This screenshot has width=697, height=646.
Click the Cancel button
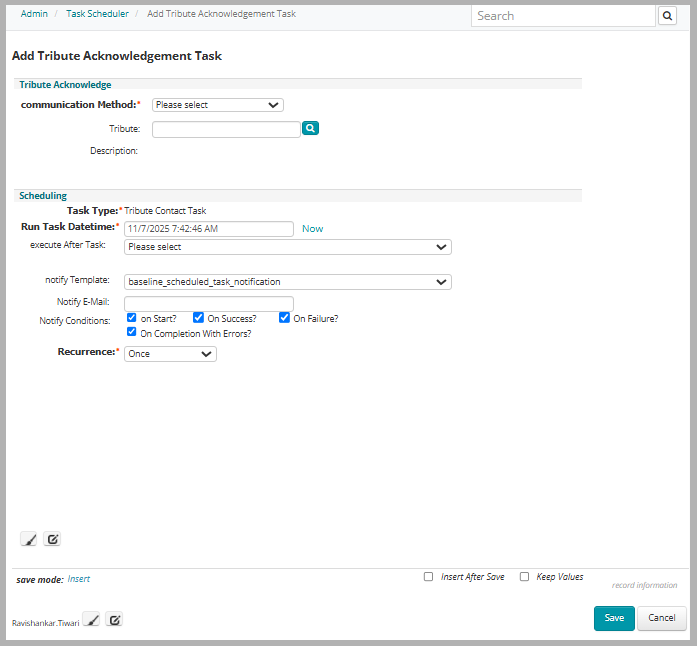click(x=661, y=618)
